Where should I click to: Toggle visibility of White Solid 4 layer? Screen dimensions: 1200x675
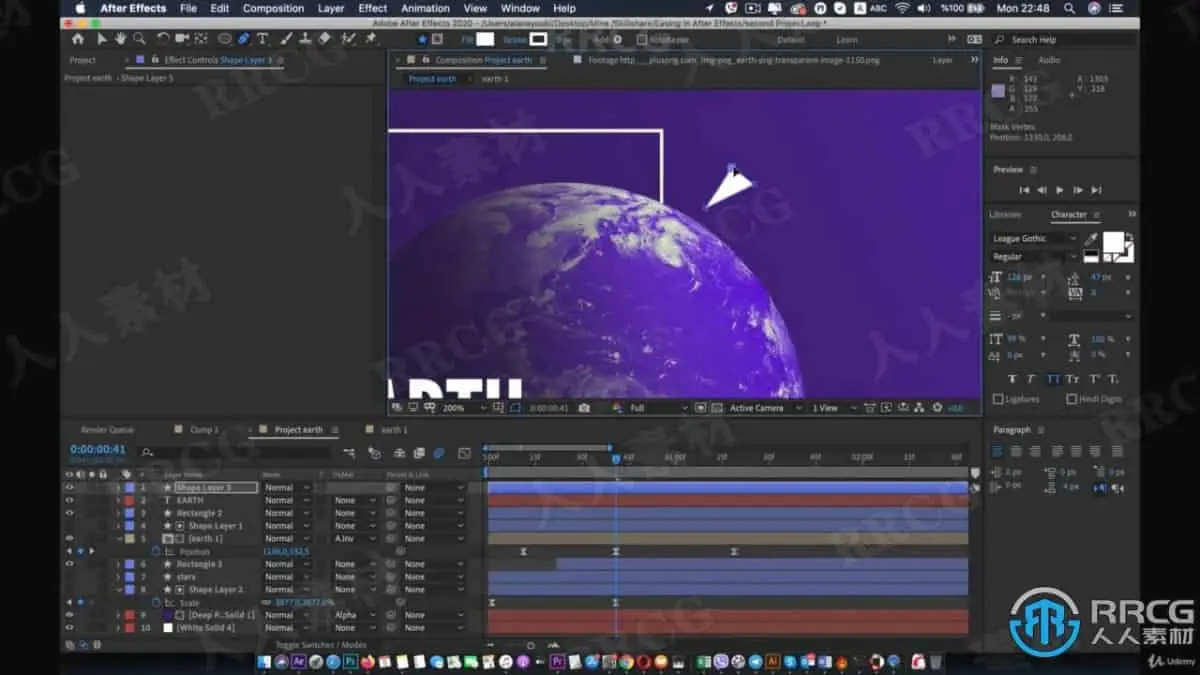[69, 628]
